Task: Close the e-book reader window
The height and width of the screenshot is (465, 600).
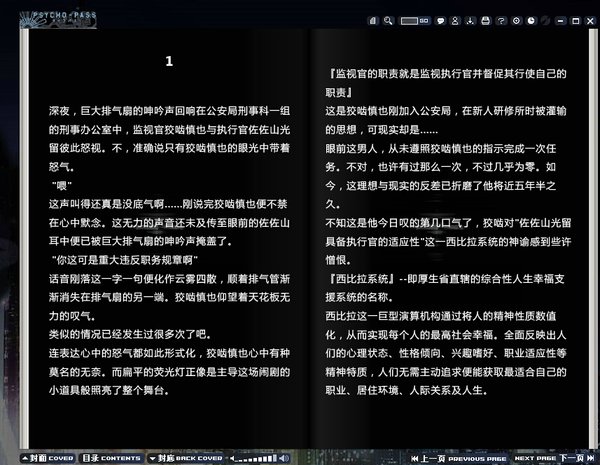Action: [590, 21]
